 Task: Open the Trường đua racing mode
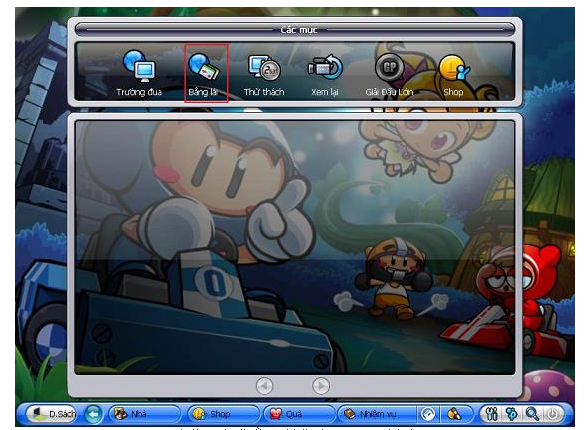pyautogui.click(x=139, y=73)
